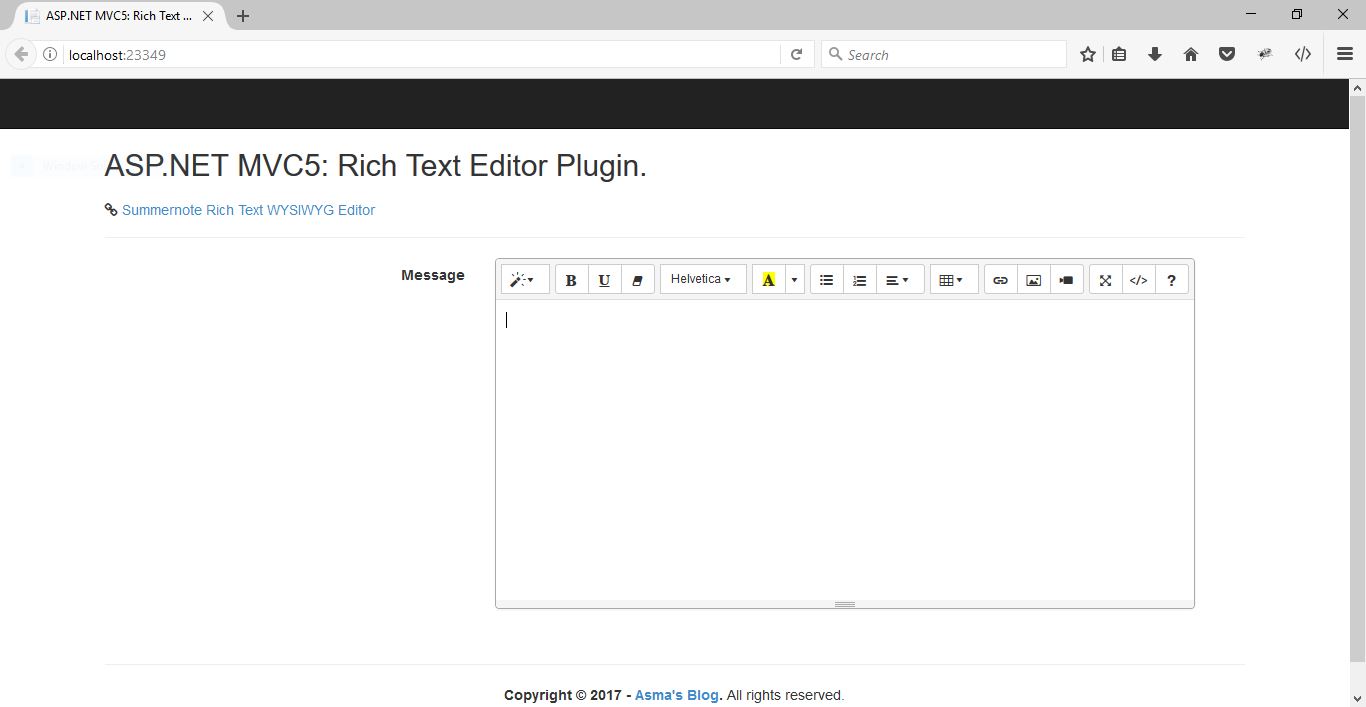
Task: Apply an ordered numbered list
Action: tap(859, 279)
